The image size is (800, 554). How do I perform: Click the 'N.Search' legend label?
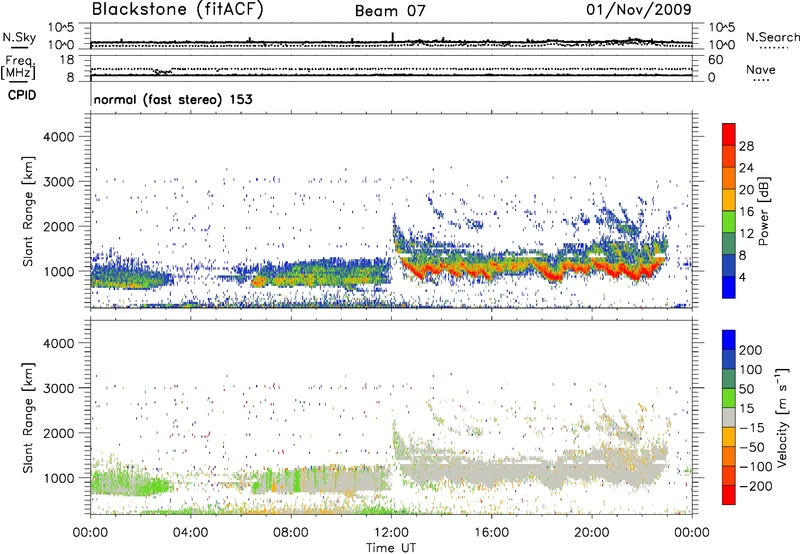coord(772,37)
